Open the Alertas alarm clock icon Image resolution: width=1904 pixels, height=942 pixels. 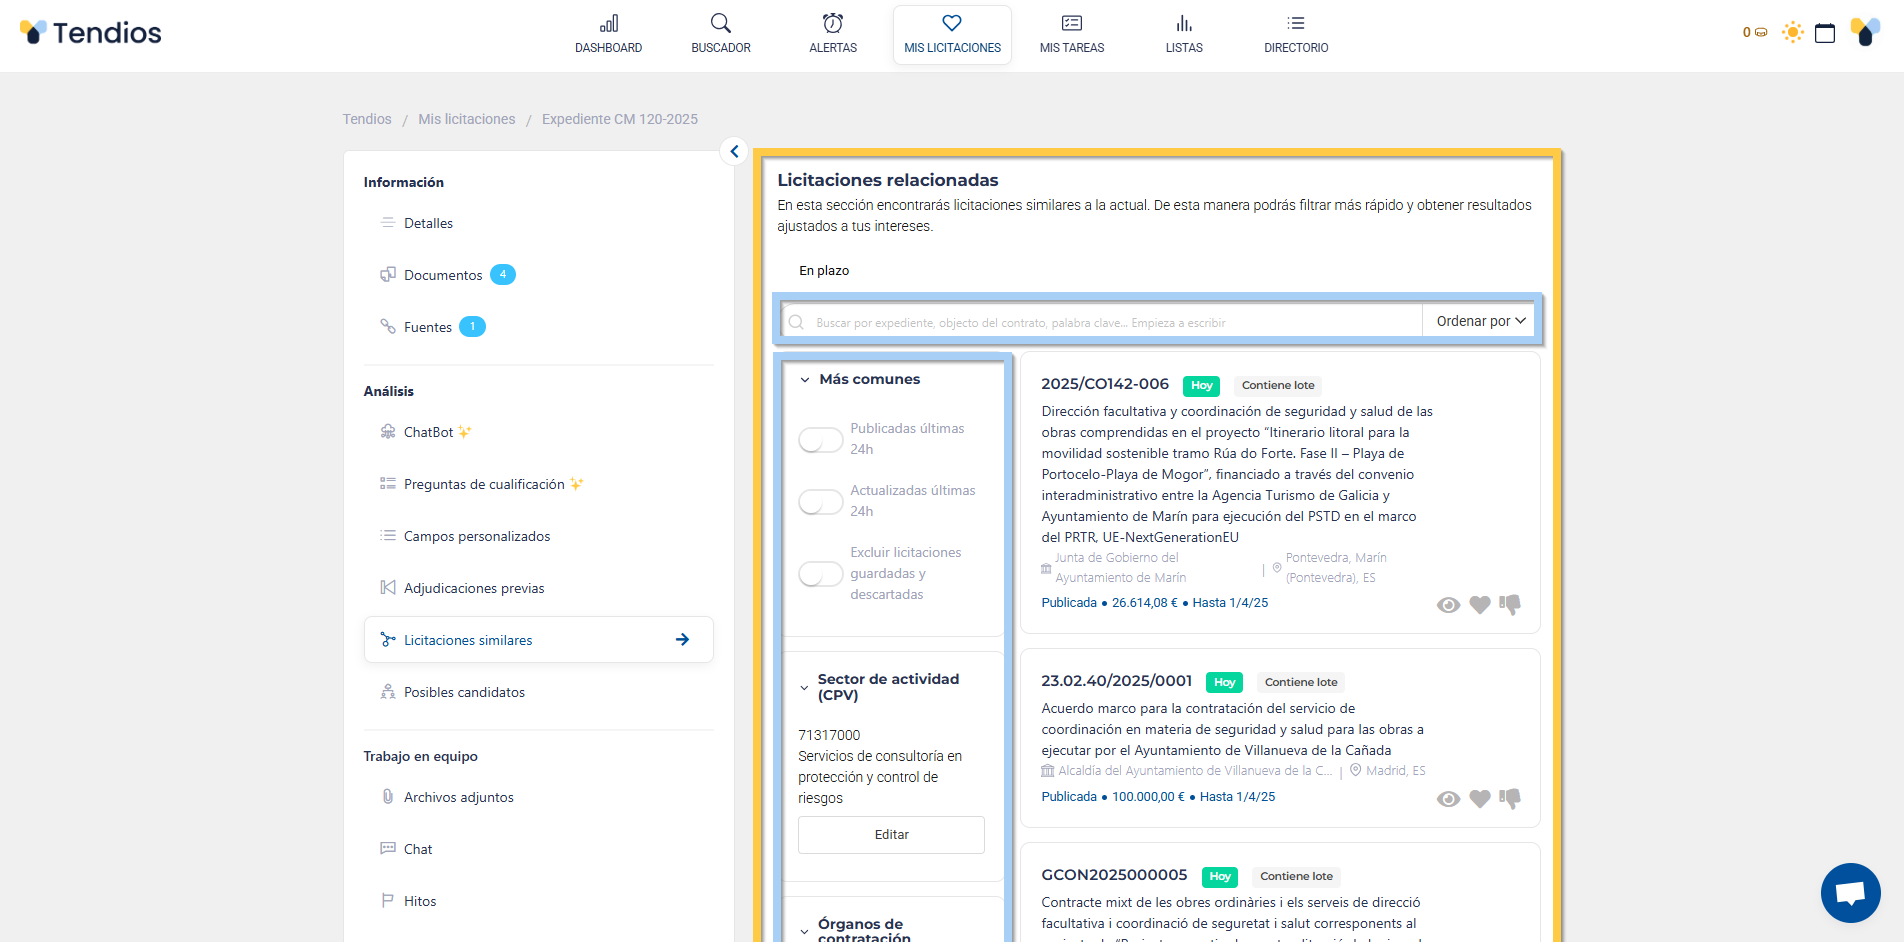[x=832, y=24]
